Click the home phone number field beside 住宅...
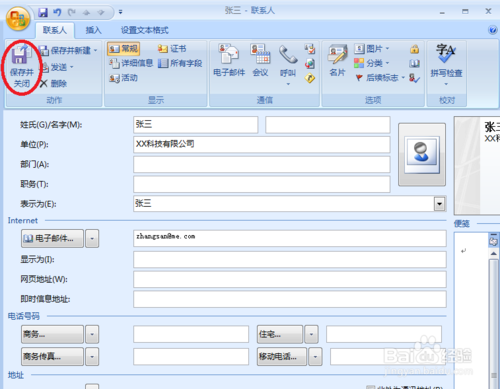 [384, 334]
